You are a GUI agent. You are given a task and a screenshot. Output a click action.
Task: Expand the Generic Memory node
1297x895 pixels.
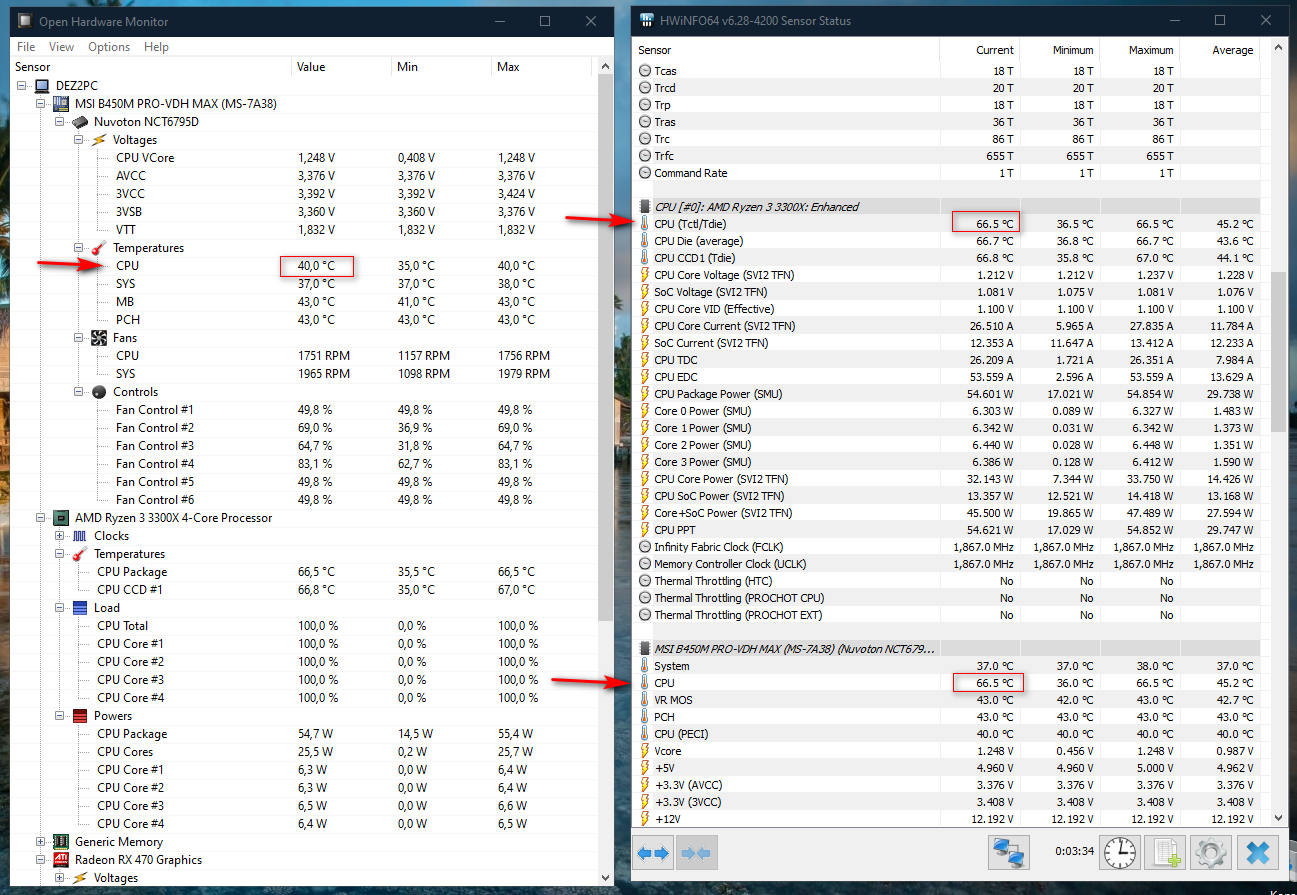coord(41,842)
